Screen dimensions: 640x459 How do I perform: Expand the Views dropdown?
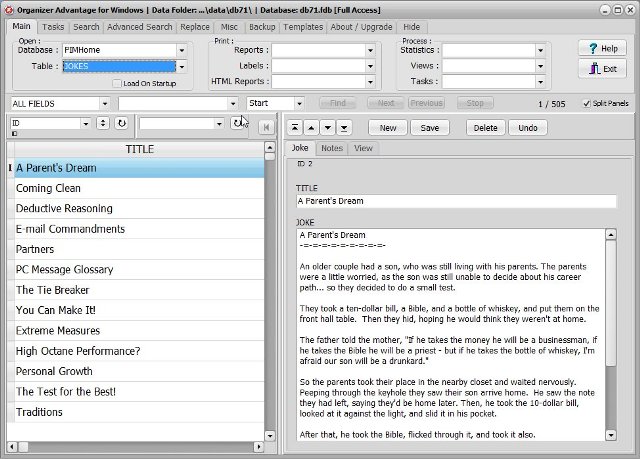pyautogui.click(x=540, y=66)
